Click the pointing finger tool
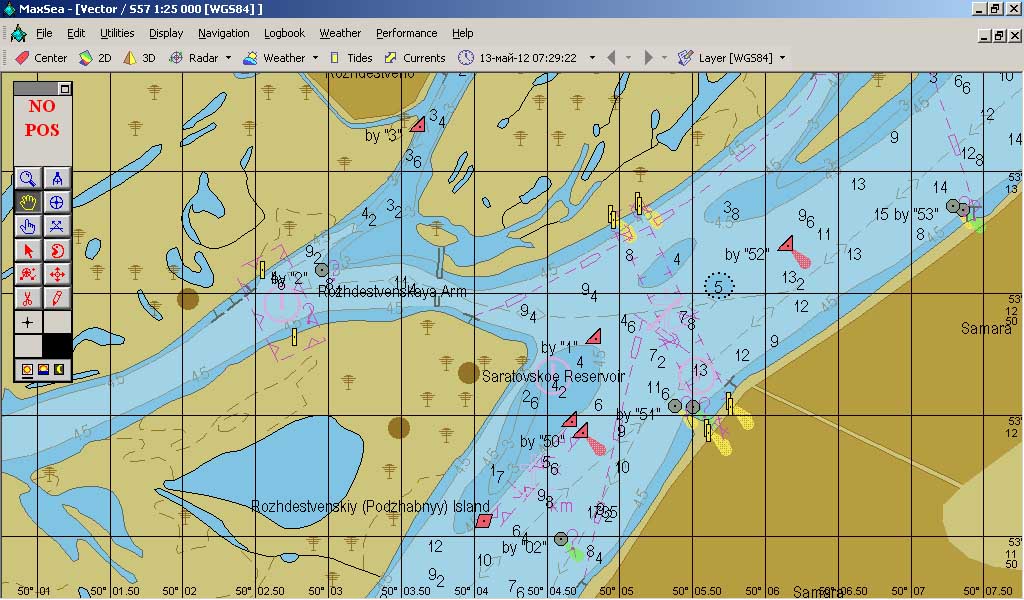 pos(28,226)
